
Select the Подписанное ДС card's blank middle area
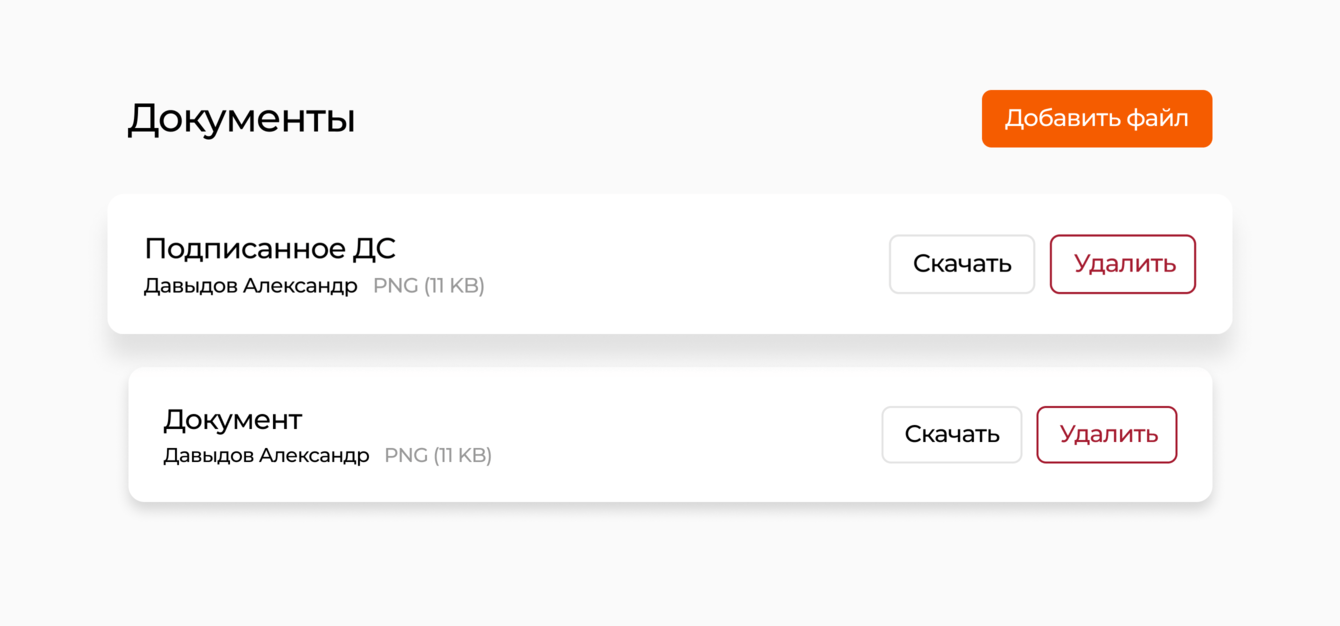(x=680, y=264)
